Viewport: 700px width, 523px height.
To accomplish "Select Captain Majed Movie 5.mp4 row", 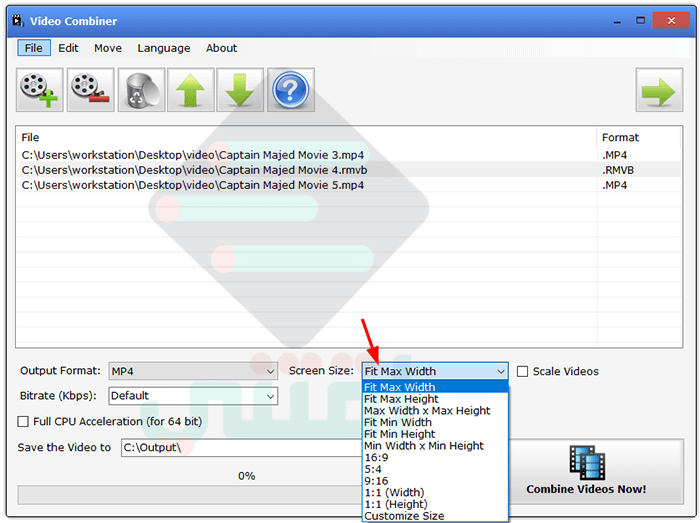I will point(349,185).
